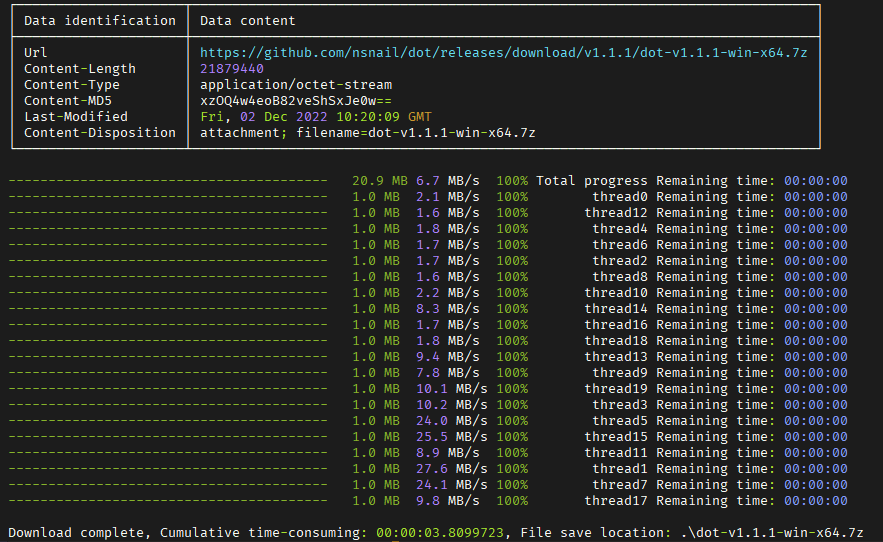Viewport: 883px width, 542px height.
Task: Select the application/octet-stream content type
Action: (x=296, y=85)
